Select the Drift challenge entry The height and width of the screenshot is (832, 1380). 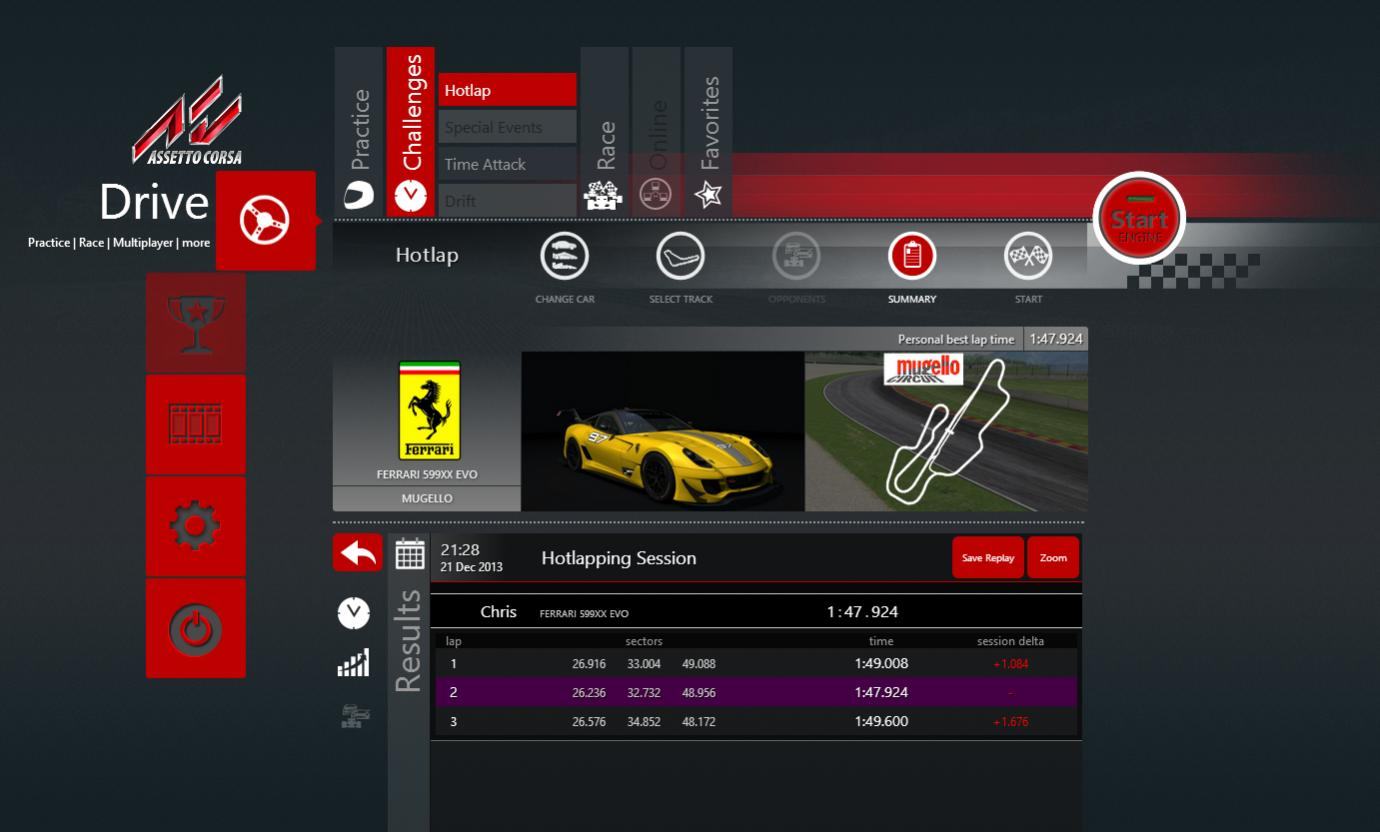point(507,199)
